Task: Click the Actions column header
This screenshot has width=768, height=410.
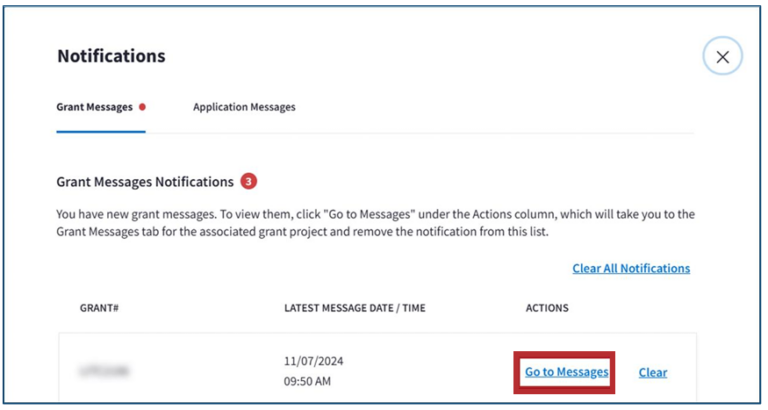Action: coord(547,308)
